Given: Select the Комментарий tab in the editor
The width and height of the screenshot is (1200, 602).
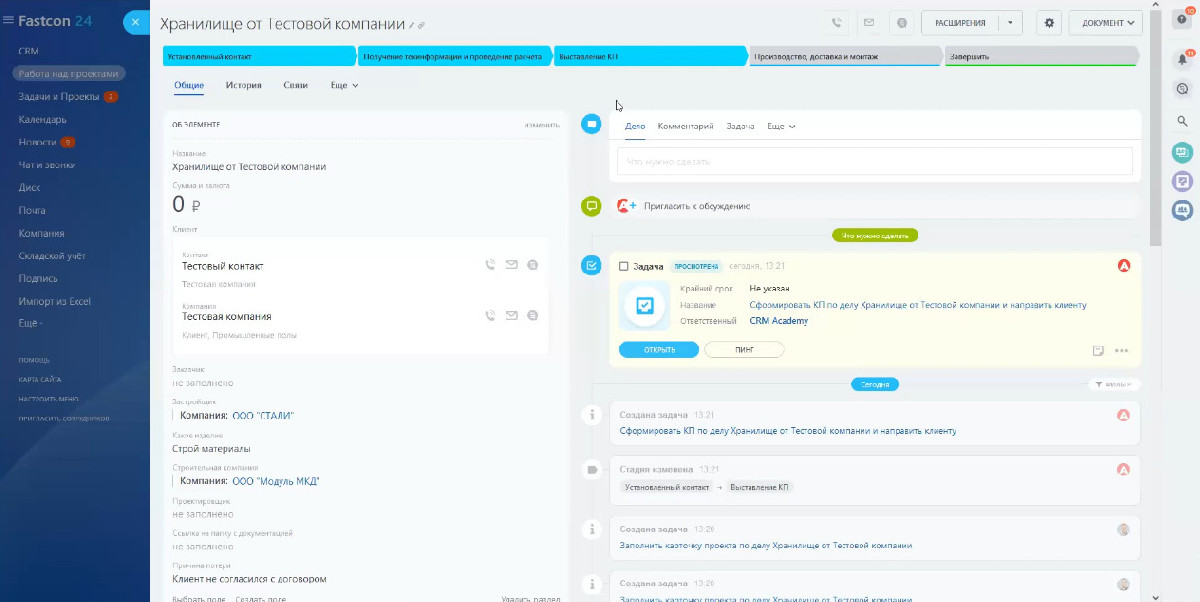Looking at the screenshot, I should [x=685, y=127].
